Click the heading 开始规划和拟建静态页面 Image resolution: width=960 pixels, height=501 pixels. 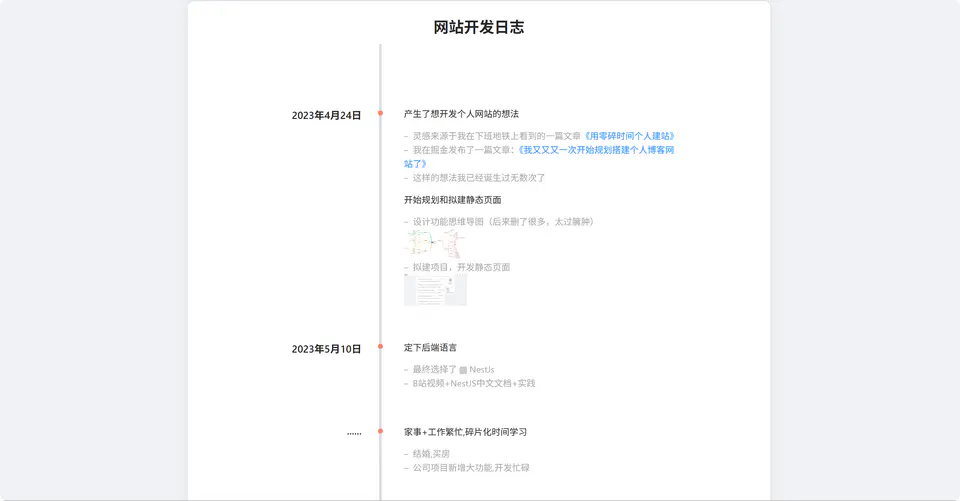(x=452, y=200)
